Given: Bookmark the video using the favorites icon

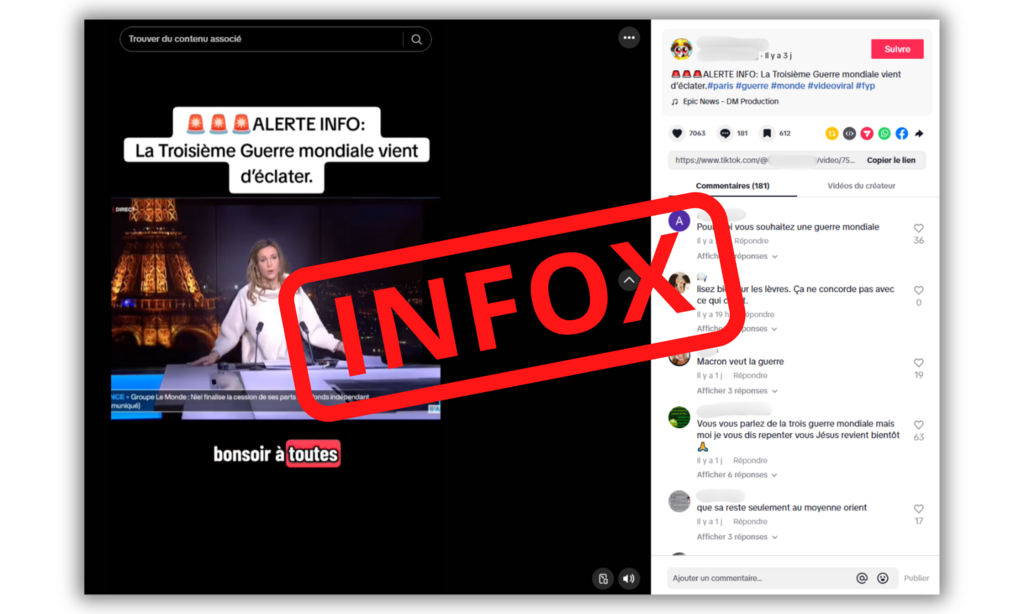Looking at the screenshot, I should coord(766,133).
